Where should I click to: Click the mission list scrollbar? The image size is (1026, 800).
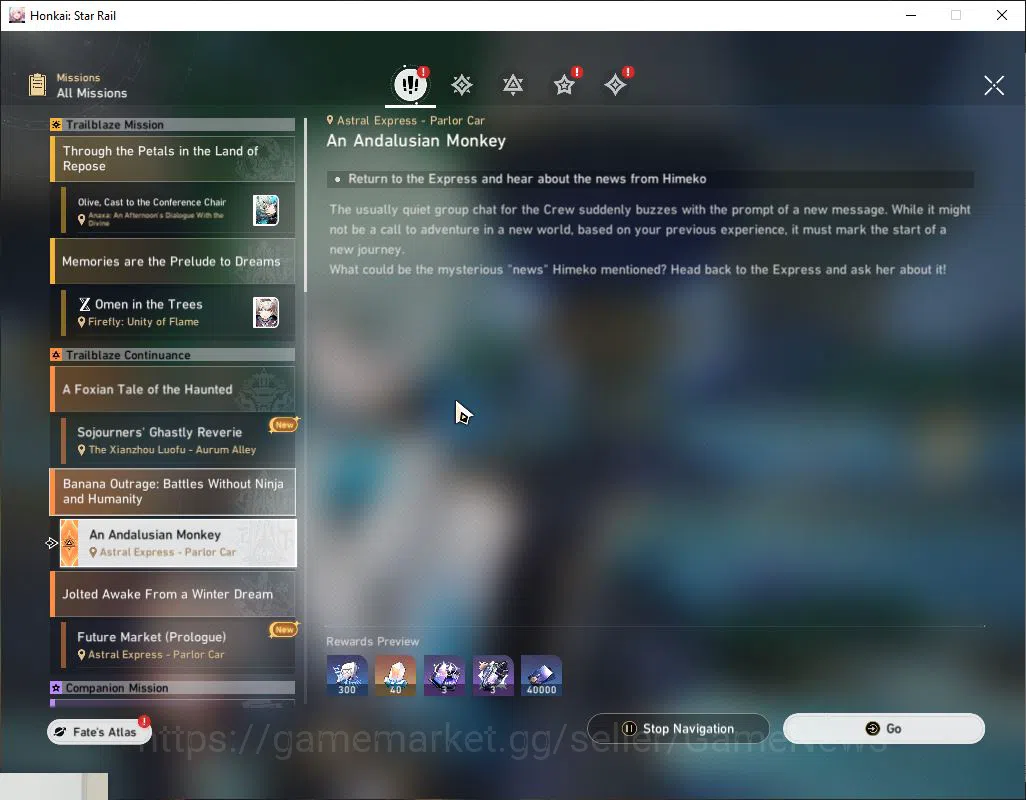306,205
